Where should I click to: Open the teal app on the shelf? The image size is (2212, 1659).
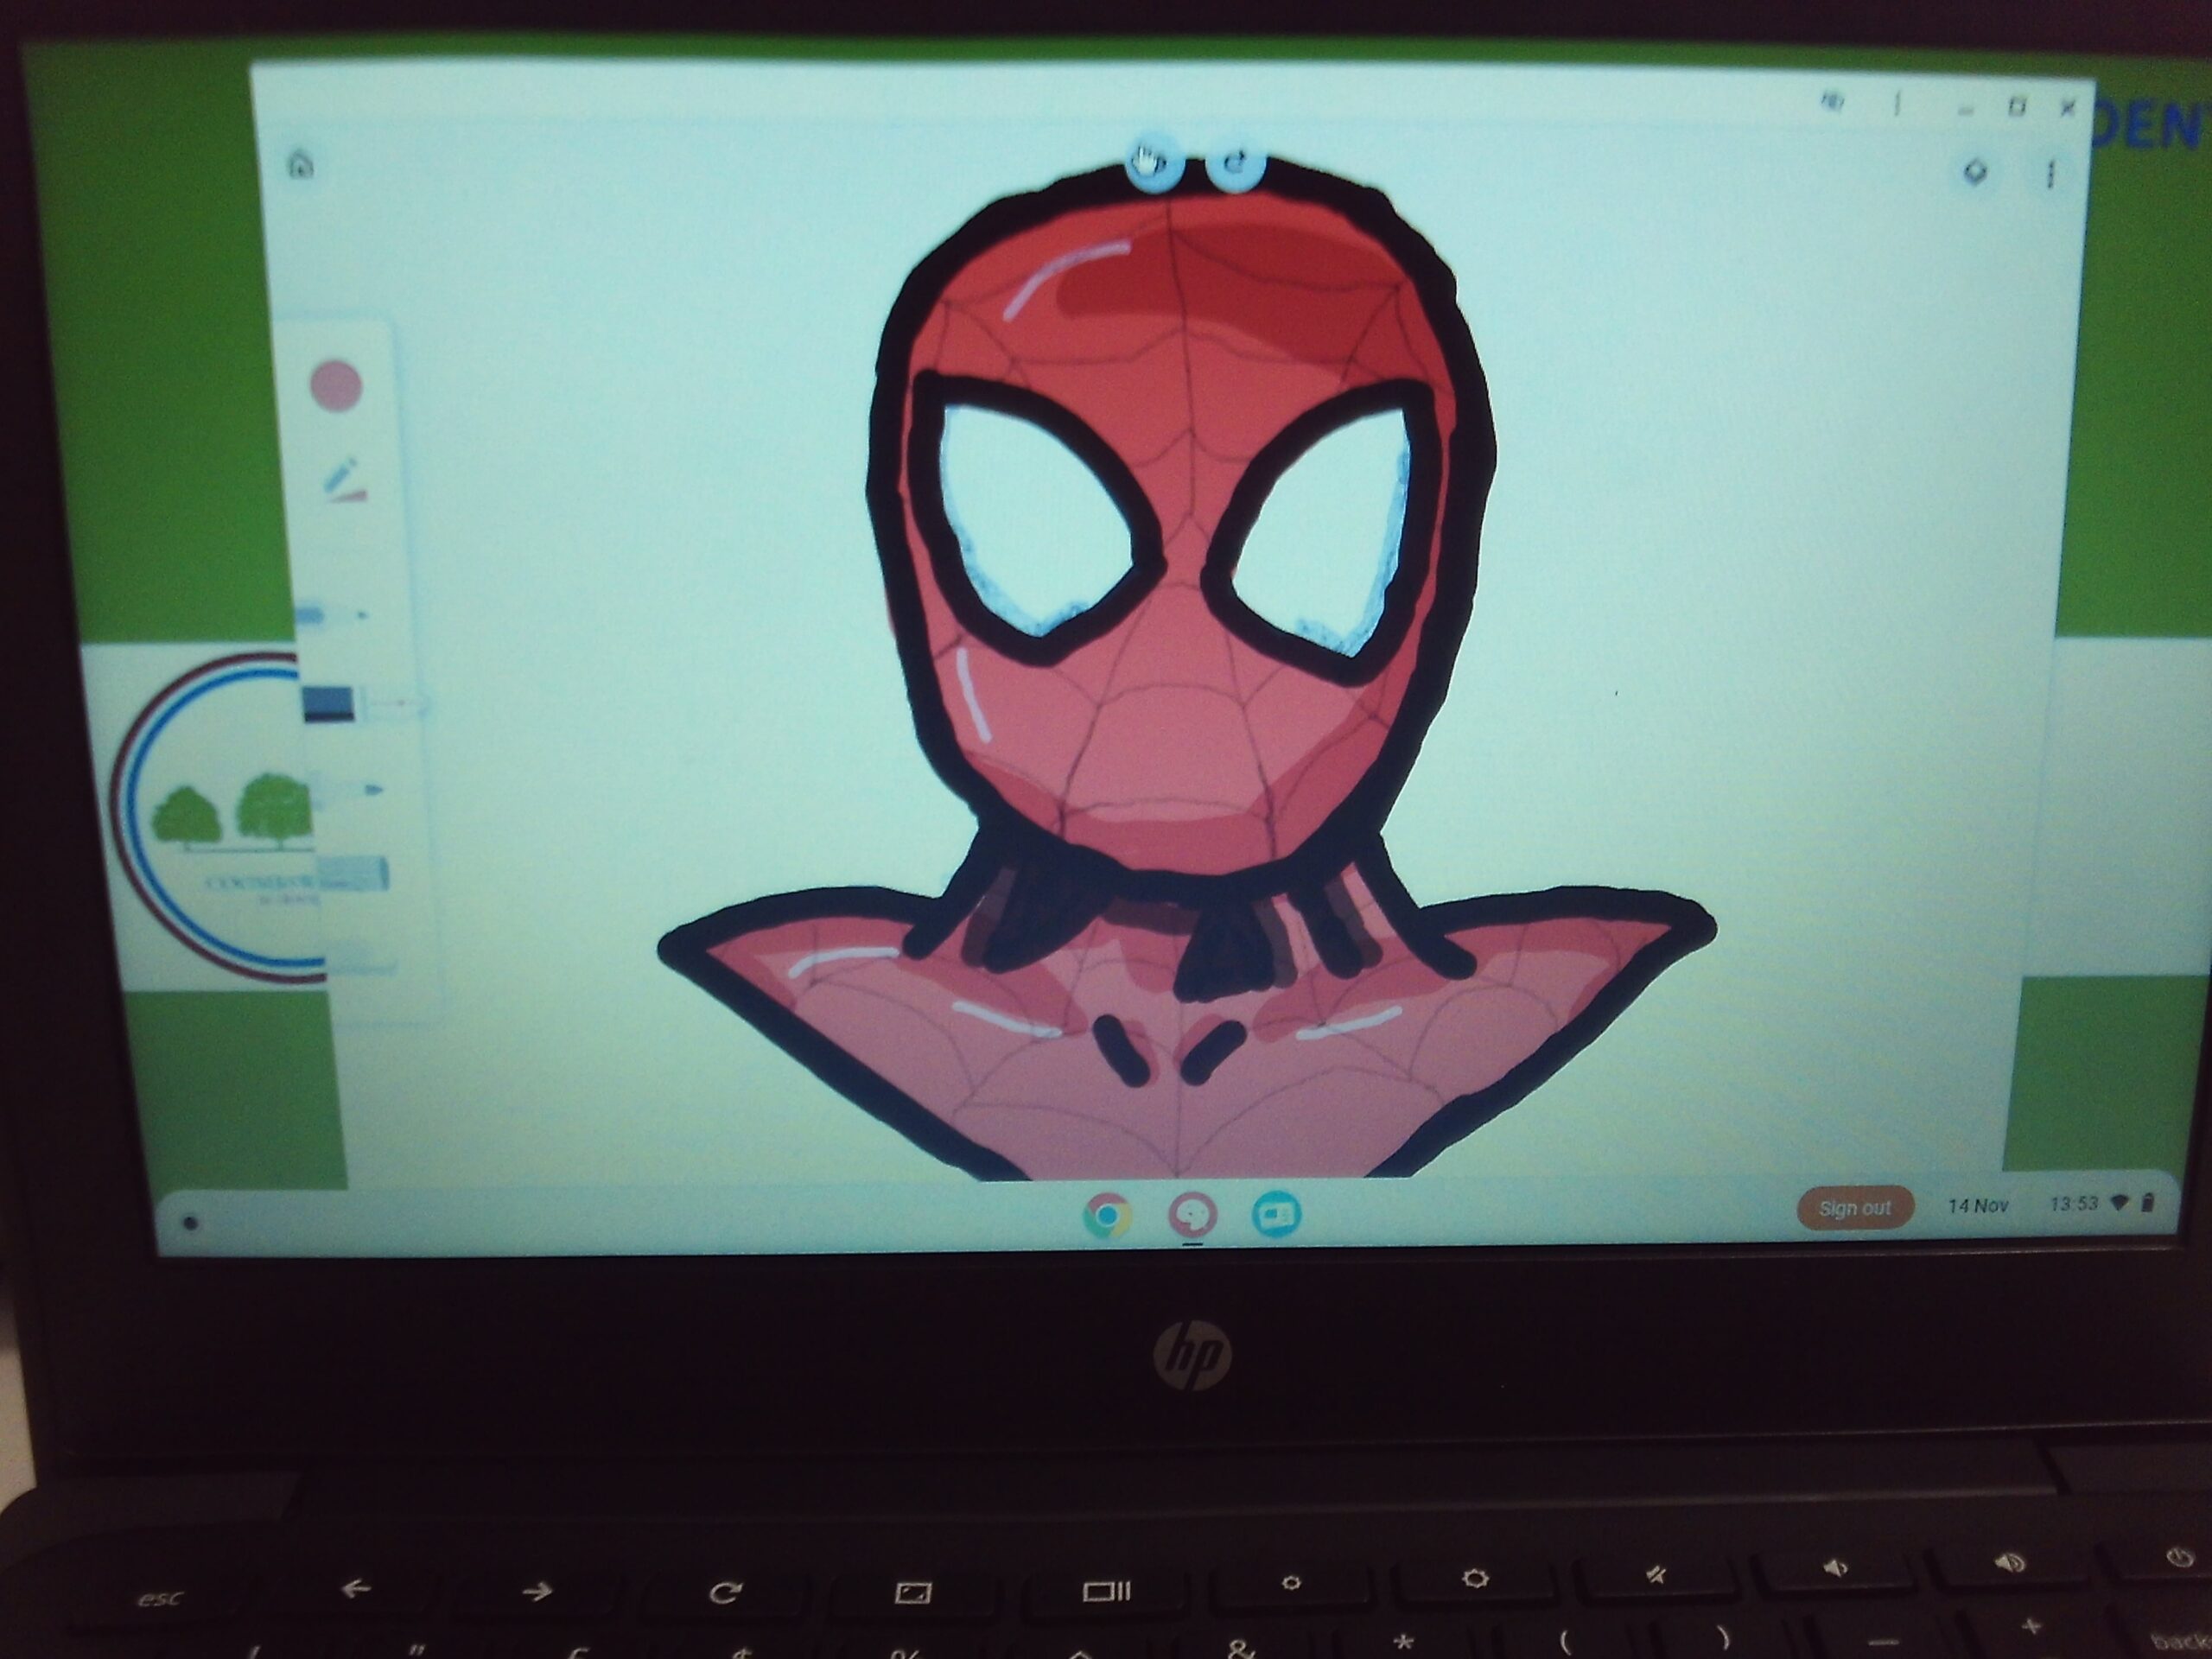click(1277, 1214)
